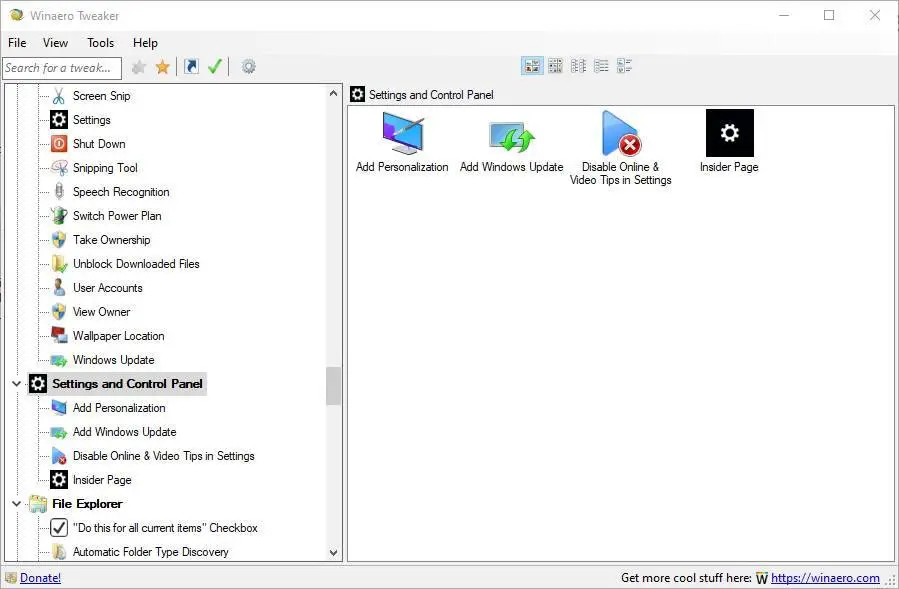Toggle the "Do this for all current items" checkbox icon

[x=58, y=528]
